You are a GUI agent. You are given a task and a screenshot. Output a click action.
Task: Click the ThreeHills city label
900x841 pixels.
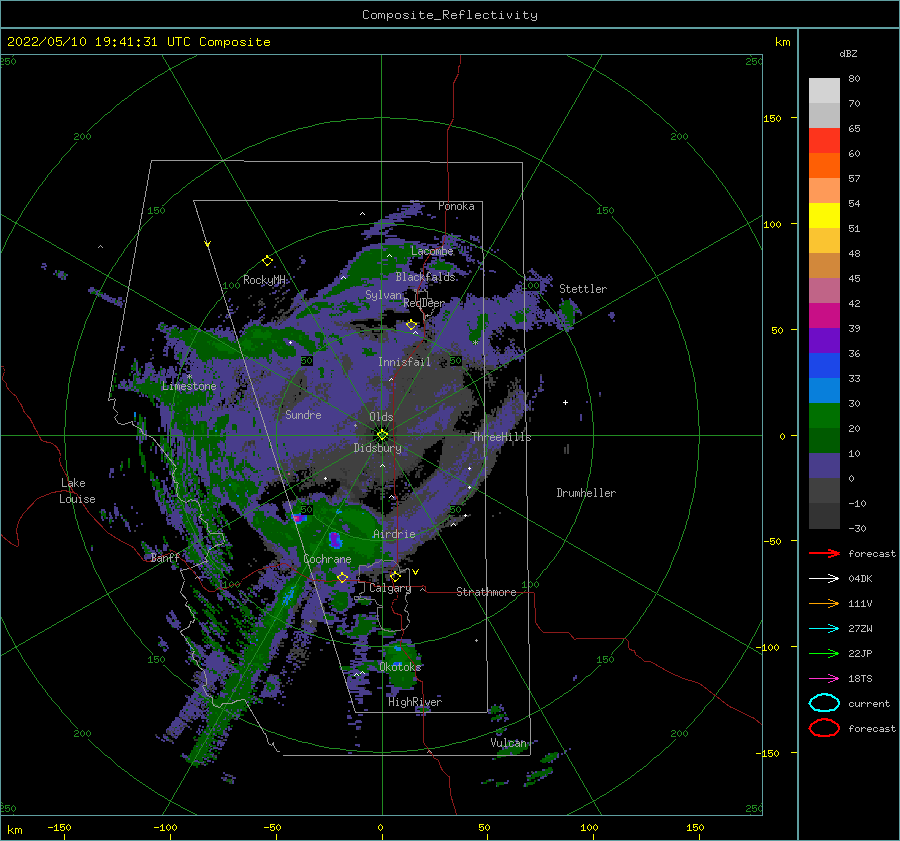click(x=502, y=437)
